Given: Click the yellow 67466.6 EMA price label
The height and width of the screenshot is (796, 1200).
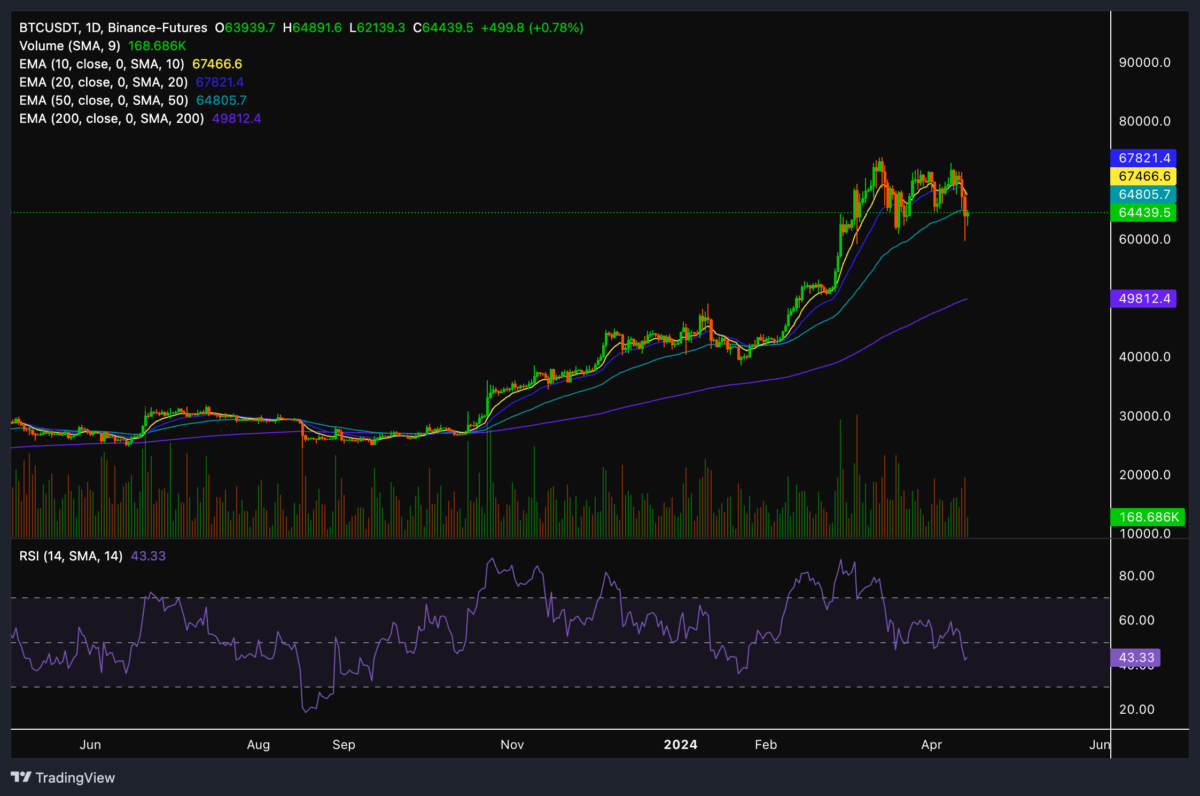Looking at the screenshot, I should pos(1143,176).
